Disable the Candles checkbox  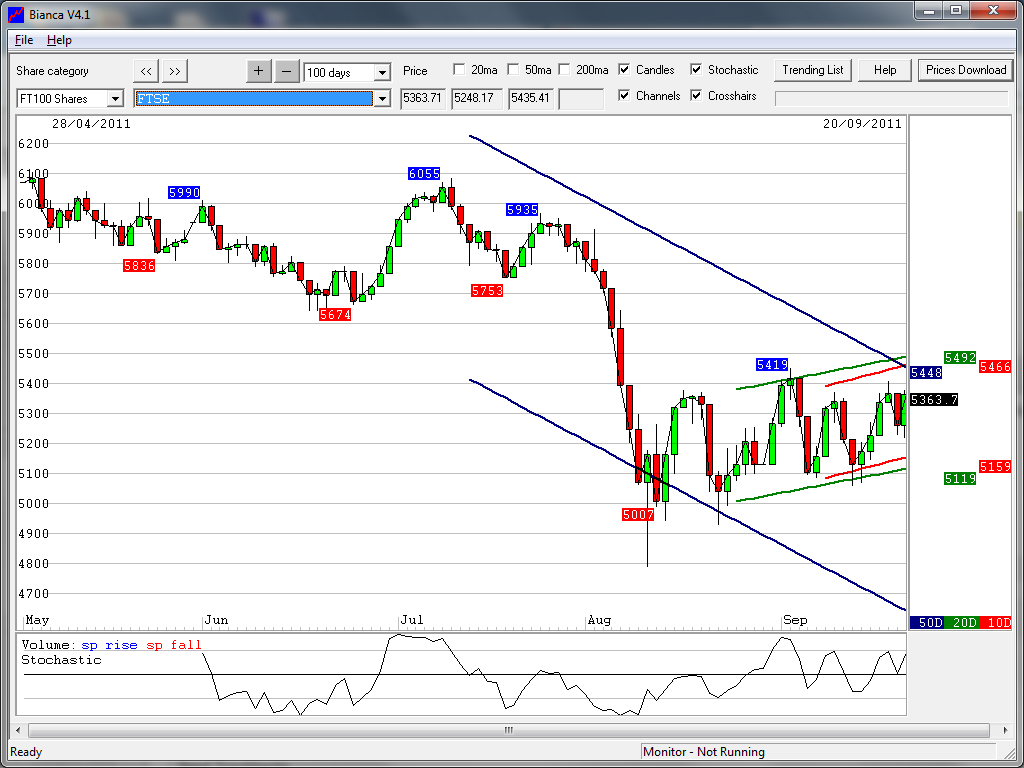624,70
